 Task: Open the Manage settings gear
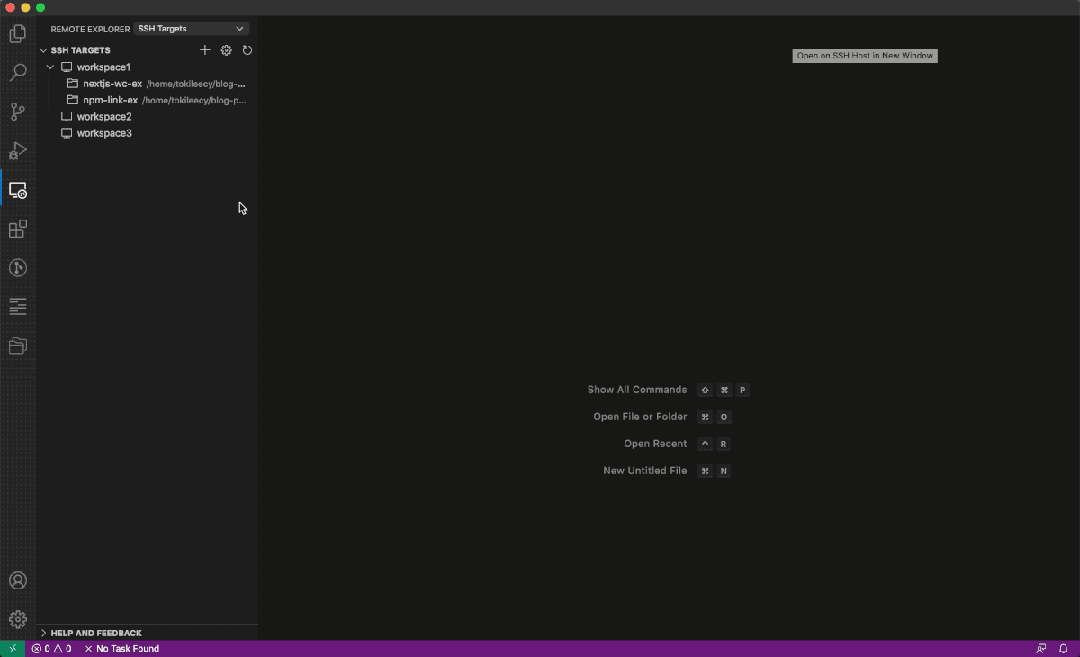(x=17, y=618)
